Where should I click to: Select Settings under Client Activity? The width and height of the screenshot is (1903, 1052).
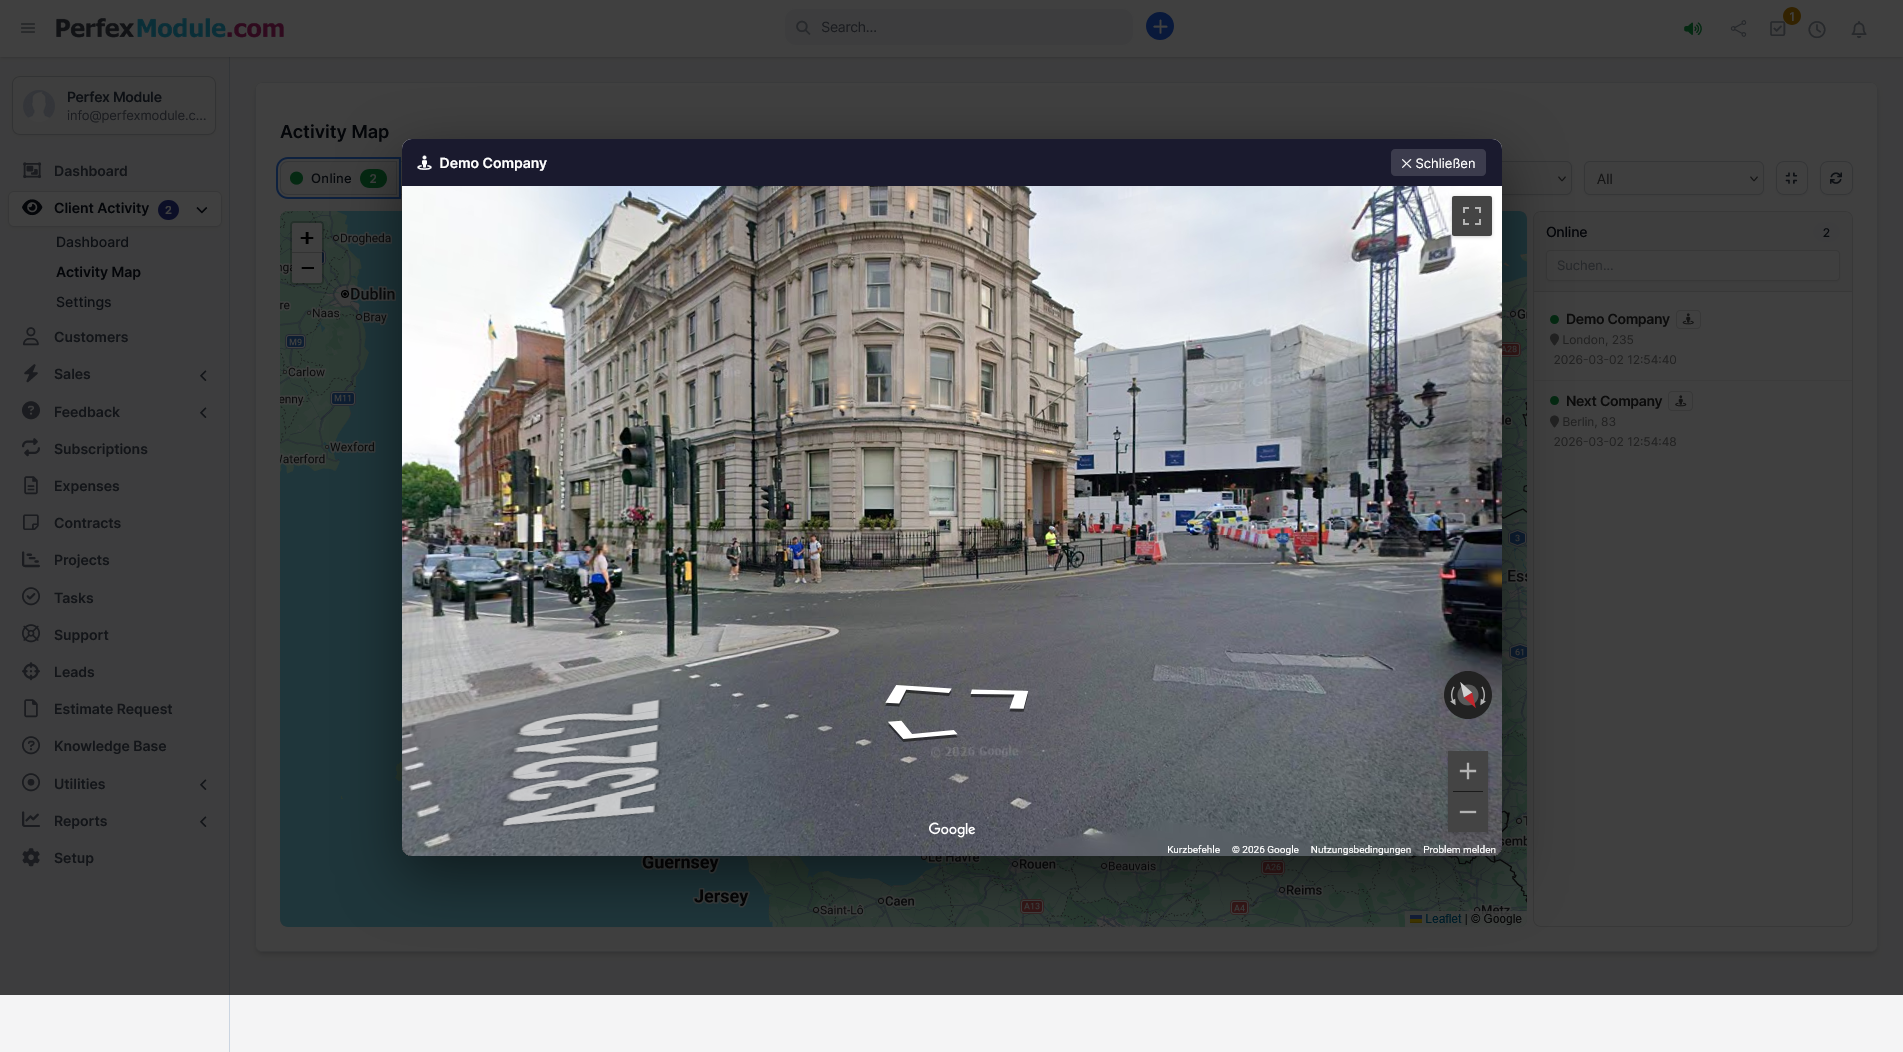point(84,302)
